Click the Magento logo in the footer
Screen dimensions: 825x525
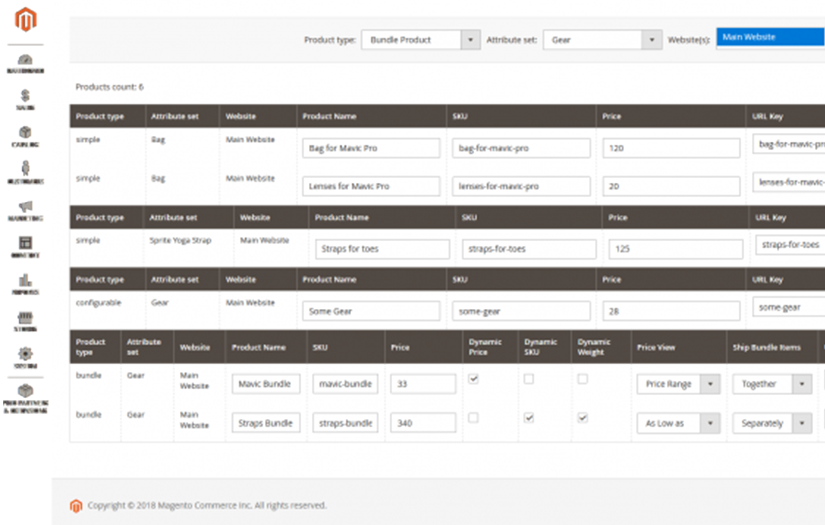coord(76,506)
